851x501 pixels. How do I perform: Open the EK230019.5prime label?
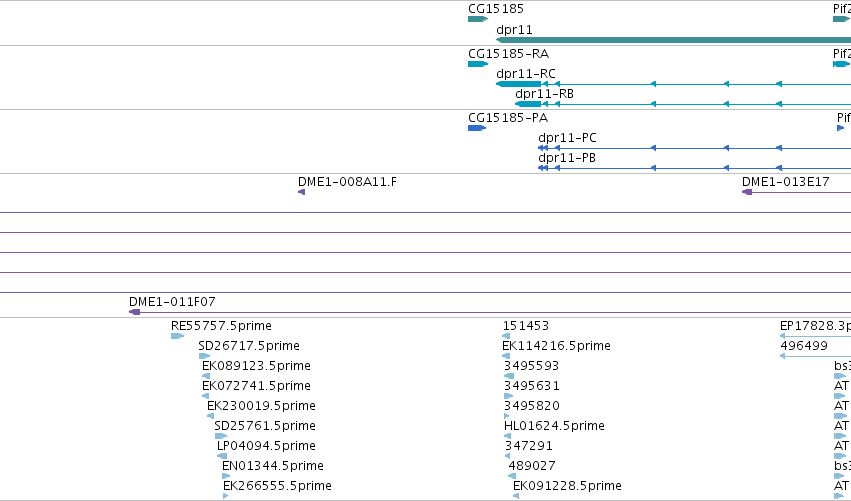261,406
